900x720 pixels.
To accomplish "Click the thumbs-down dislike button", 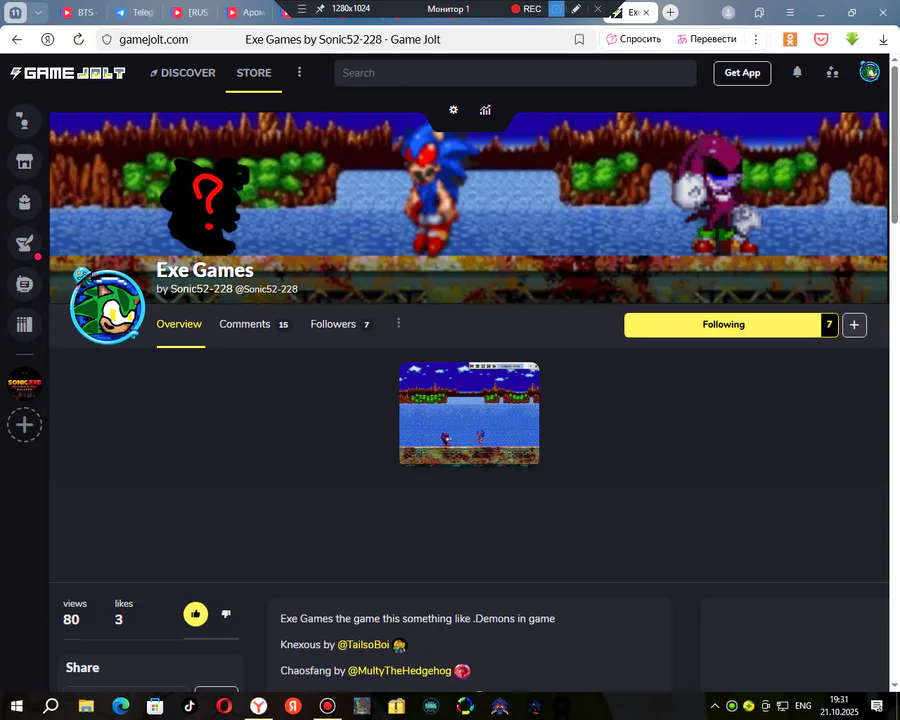I will pyautogui.click(x=226, y=614).
